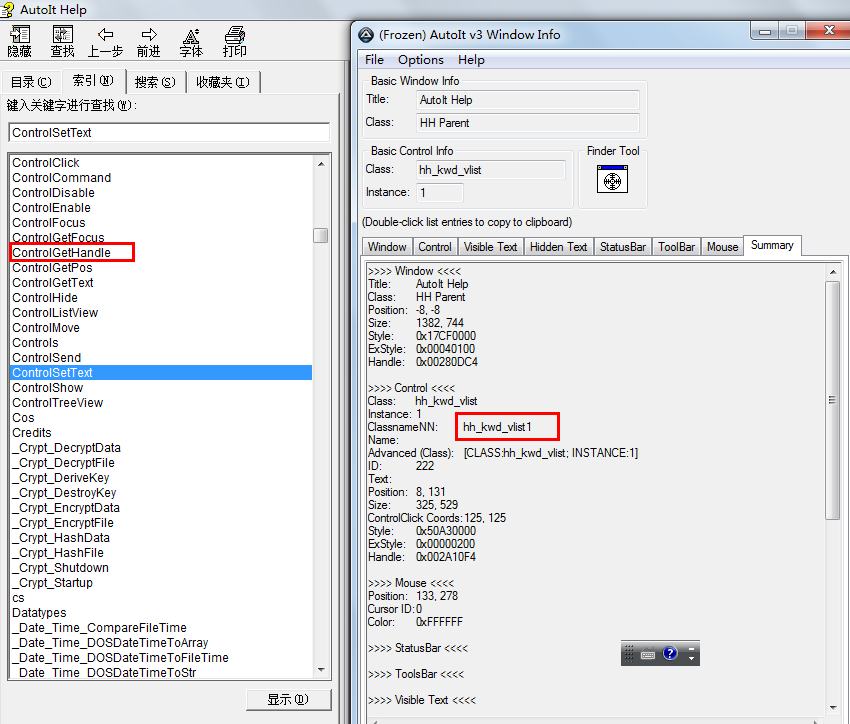Viewport: 850px width, 724px height.
Task: Click the Class field showing HH Parent
Action: pos(527,123)
